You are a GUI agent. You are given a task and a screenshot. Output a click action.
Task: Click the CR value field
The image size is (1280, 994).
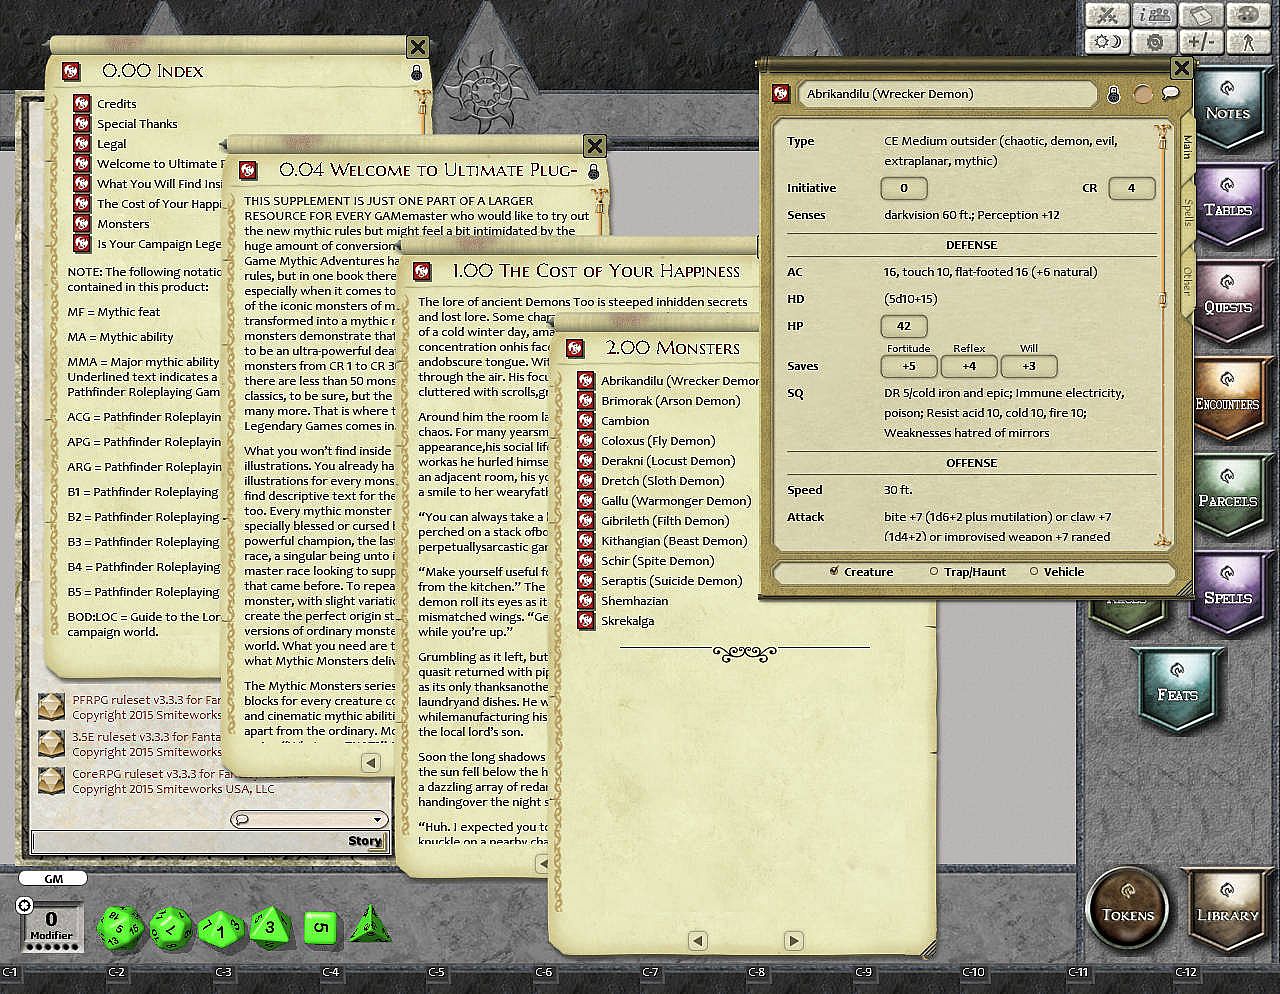1132,188
